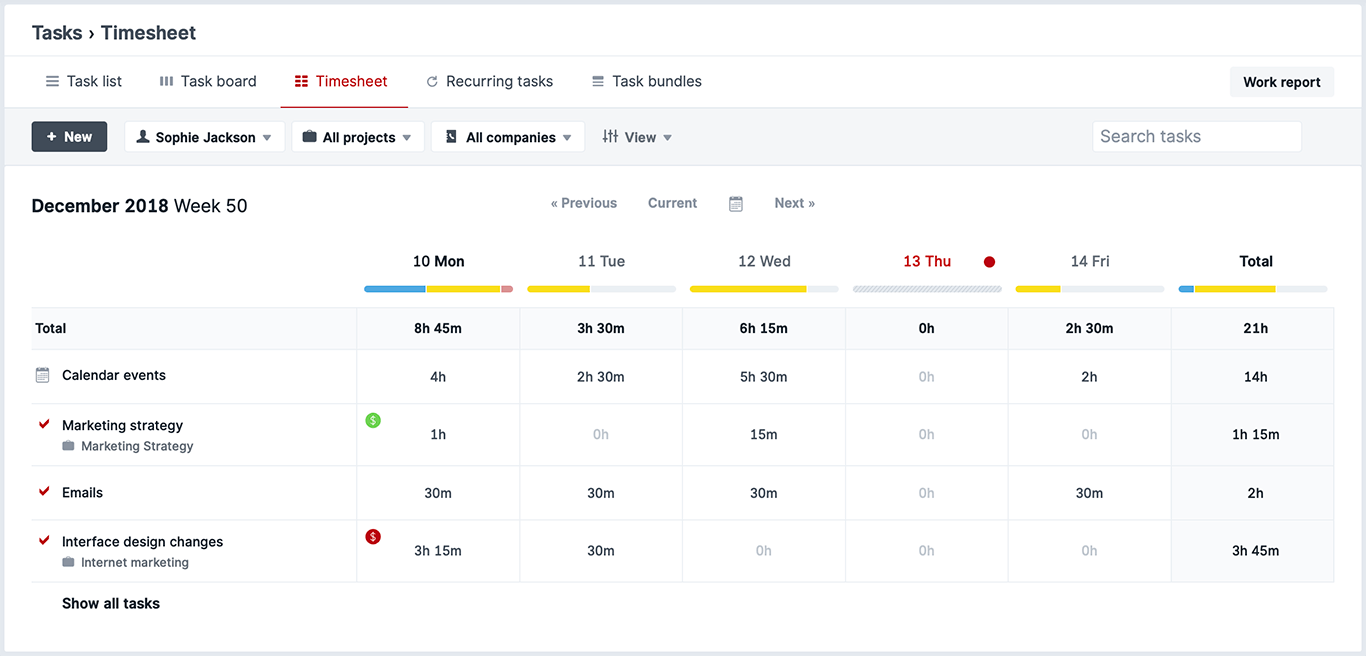
Task: Click Show all tasks
Action: pyautogui.click(x=111, y=603)
